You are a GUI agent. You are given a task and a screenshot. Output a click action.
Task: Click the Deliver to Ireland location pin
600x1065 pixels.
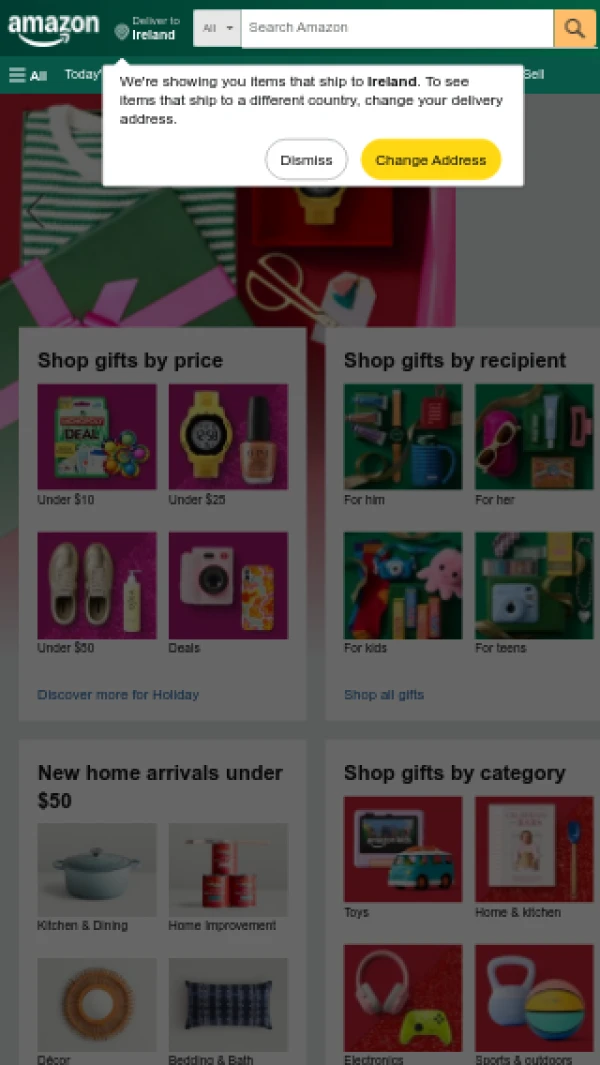(x=122, y=31)
